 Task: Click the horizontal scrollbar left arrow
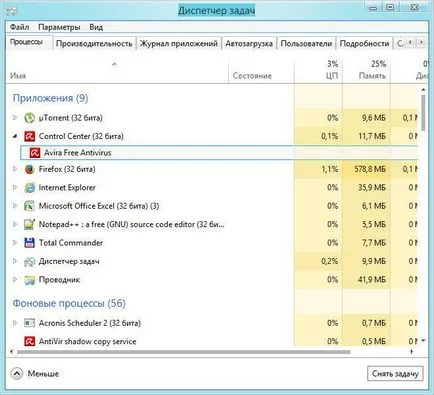[x=12, y=352]
